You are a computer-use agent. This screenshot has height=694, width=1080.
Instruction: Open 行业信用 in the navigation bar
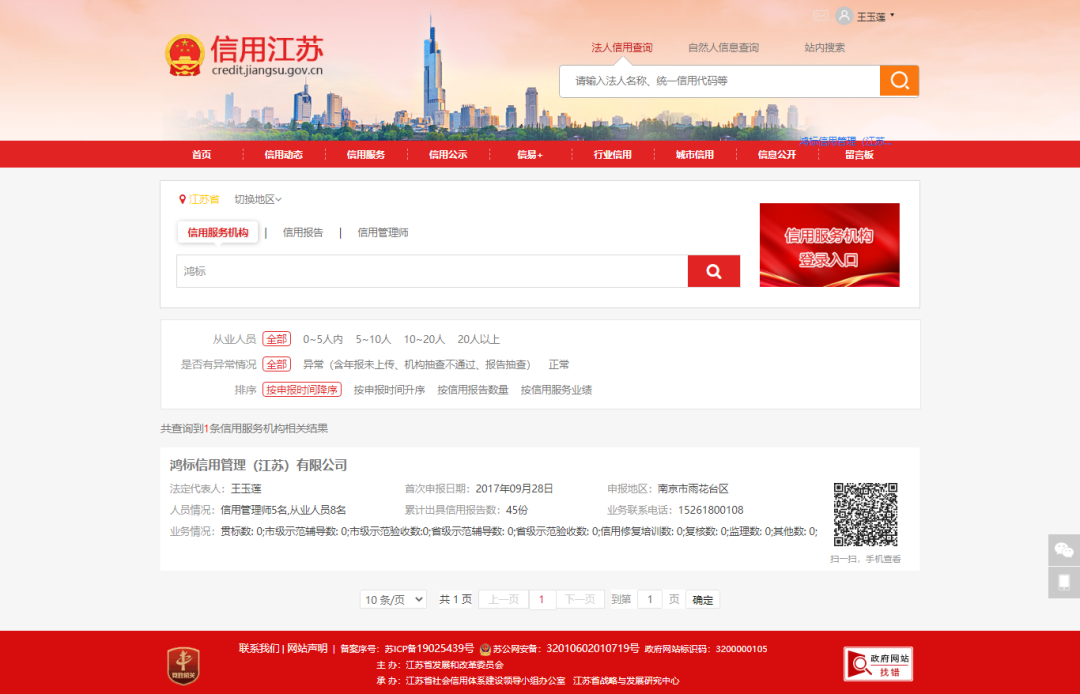[x=612, y=155]
